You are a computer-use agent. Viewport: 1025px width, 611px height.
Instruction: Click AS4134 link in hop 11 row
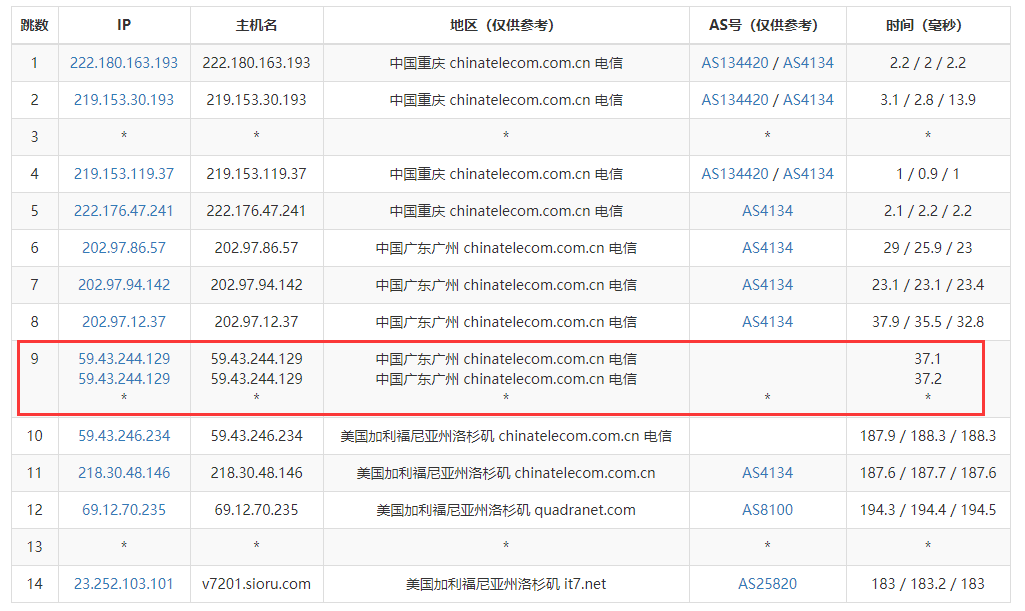click(767, 473)
